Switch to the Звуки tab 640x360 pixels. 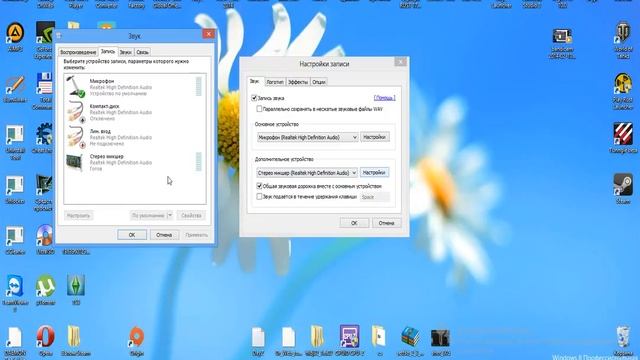(126, 52)
